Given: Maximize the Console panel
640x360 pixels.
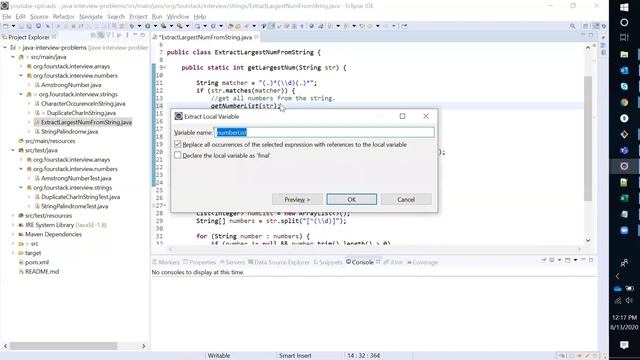Looking at the screenshot, I should coord(591,260).
